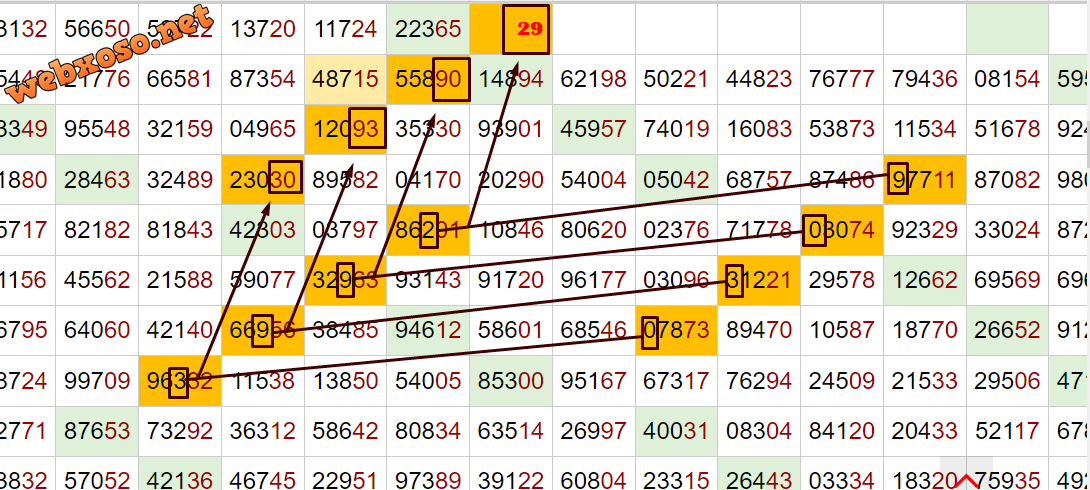Viewport: 1090px width, 490px height.
Task: Click the green cell 94612
Action: point(428,331)
